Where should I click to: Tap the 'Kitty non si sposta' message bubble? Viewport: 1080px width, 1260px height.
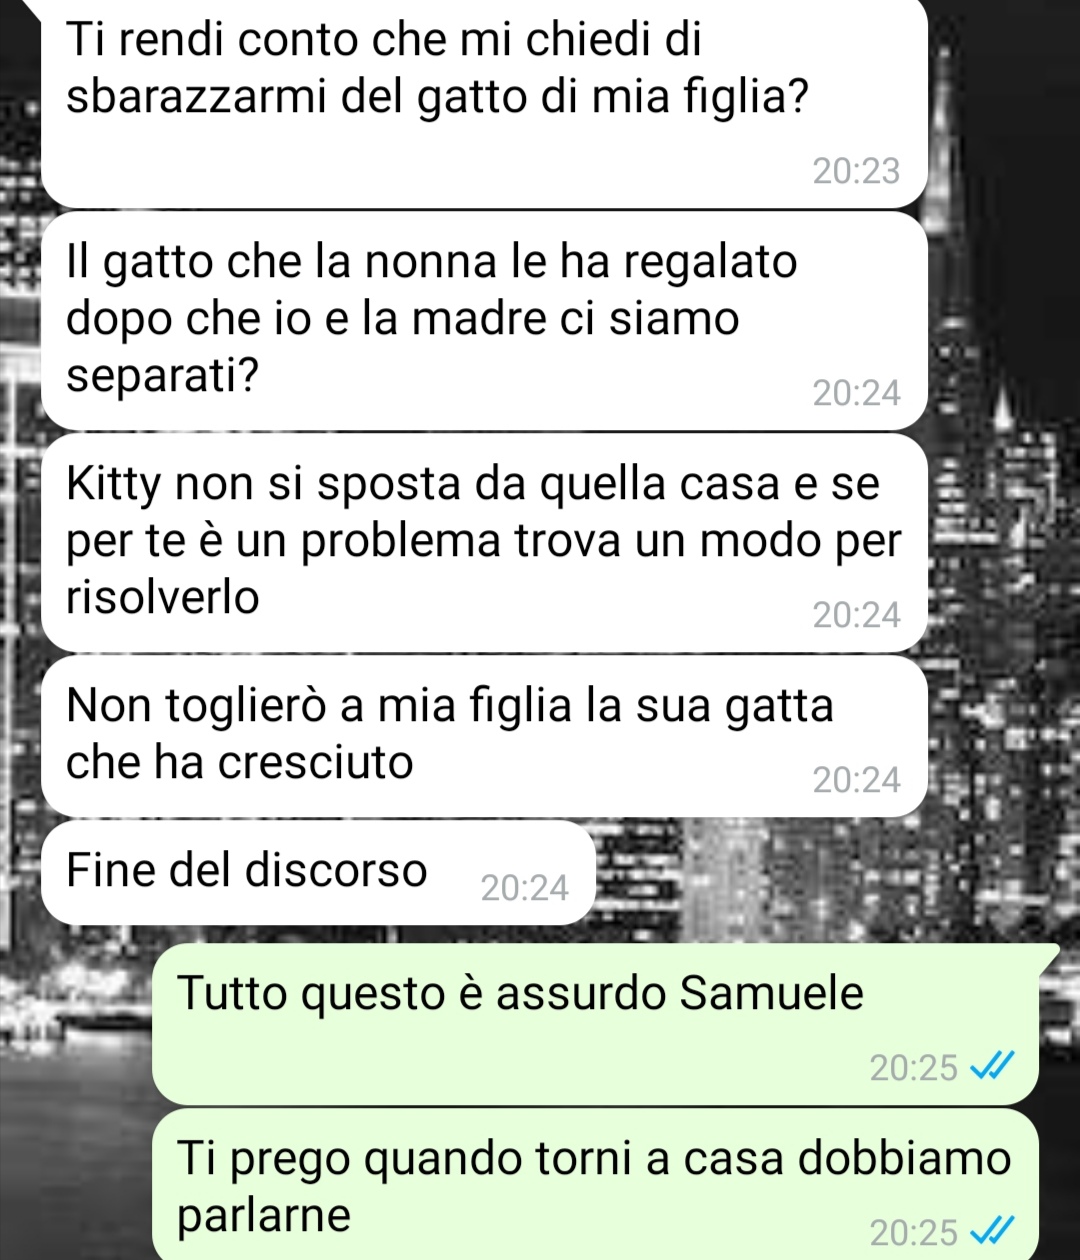(x=484, y=542)
